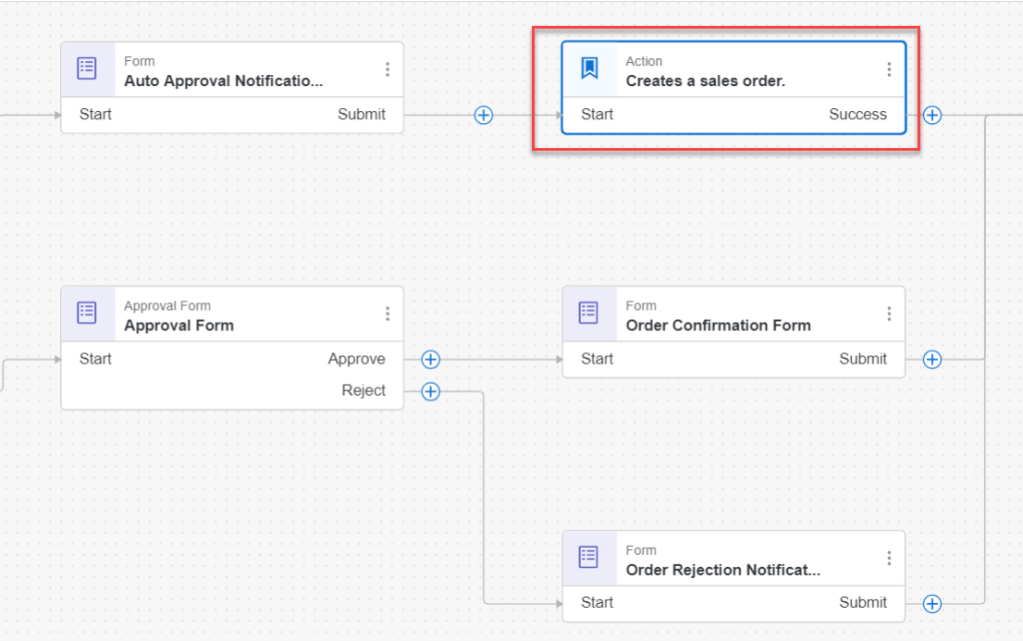Screen dimensions: 1023x641
Task: Click the Auto Approval Notification form icon
Action: click(88, 69)
